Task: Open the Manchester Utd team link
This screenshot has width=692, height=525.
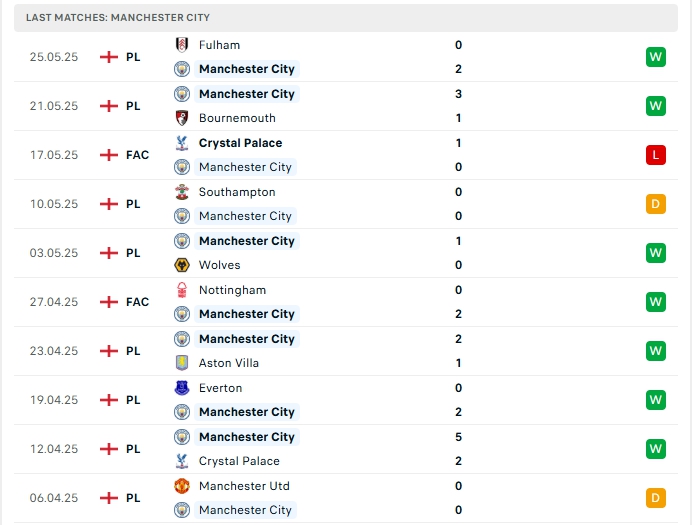Action: click(245, 486)
